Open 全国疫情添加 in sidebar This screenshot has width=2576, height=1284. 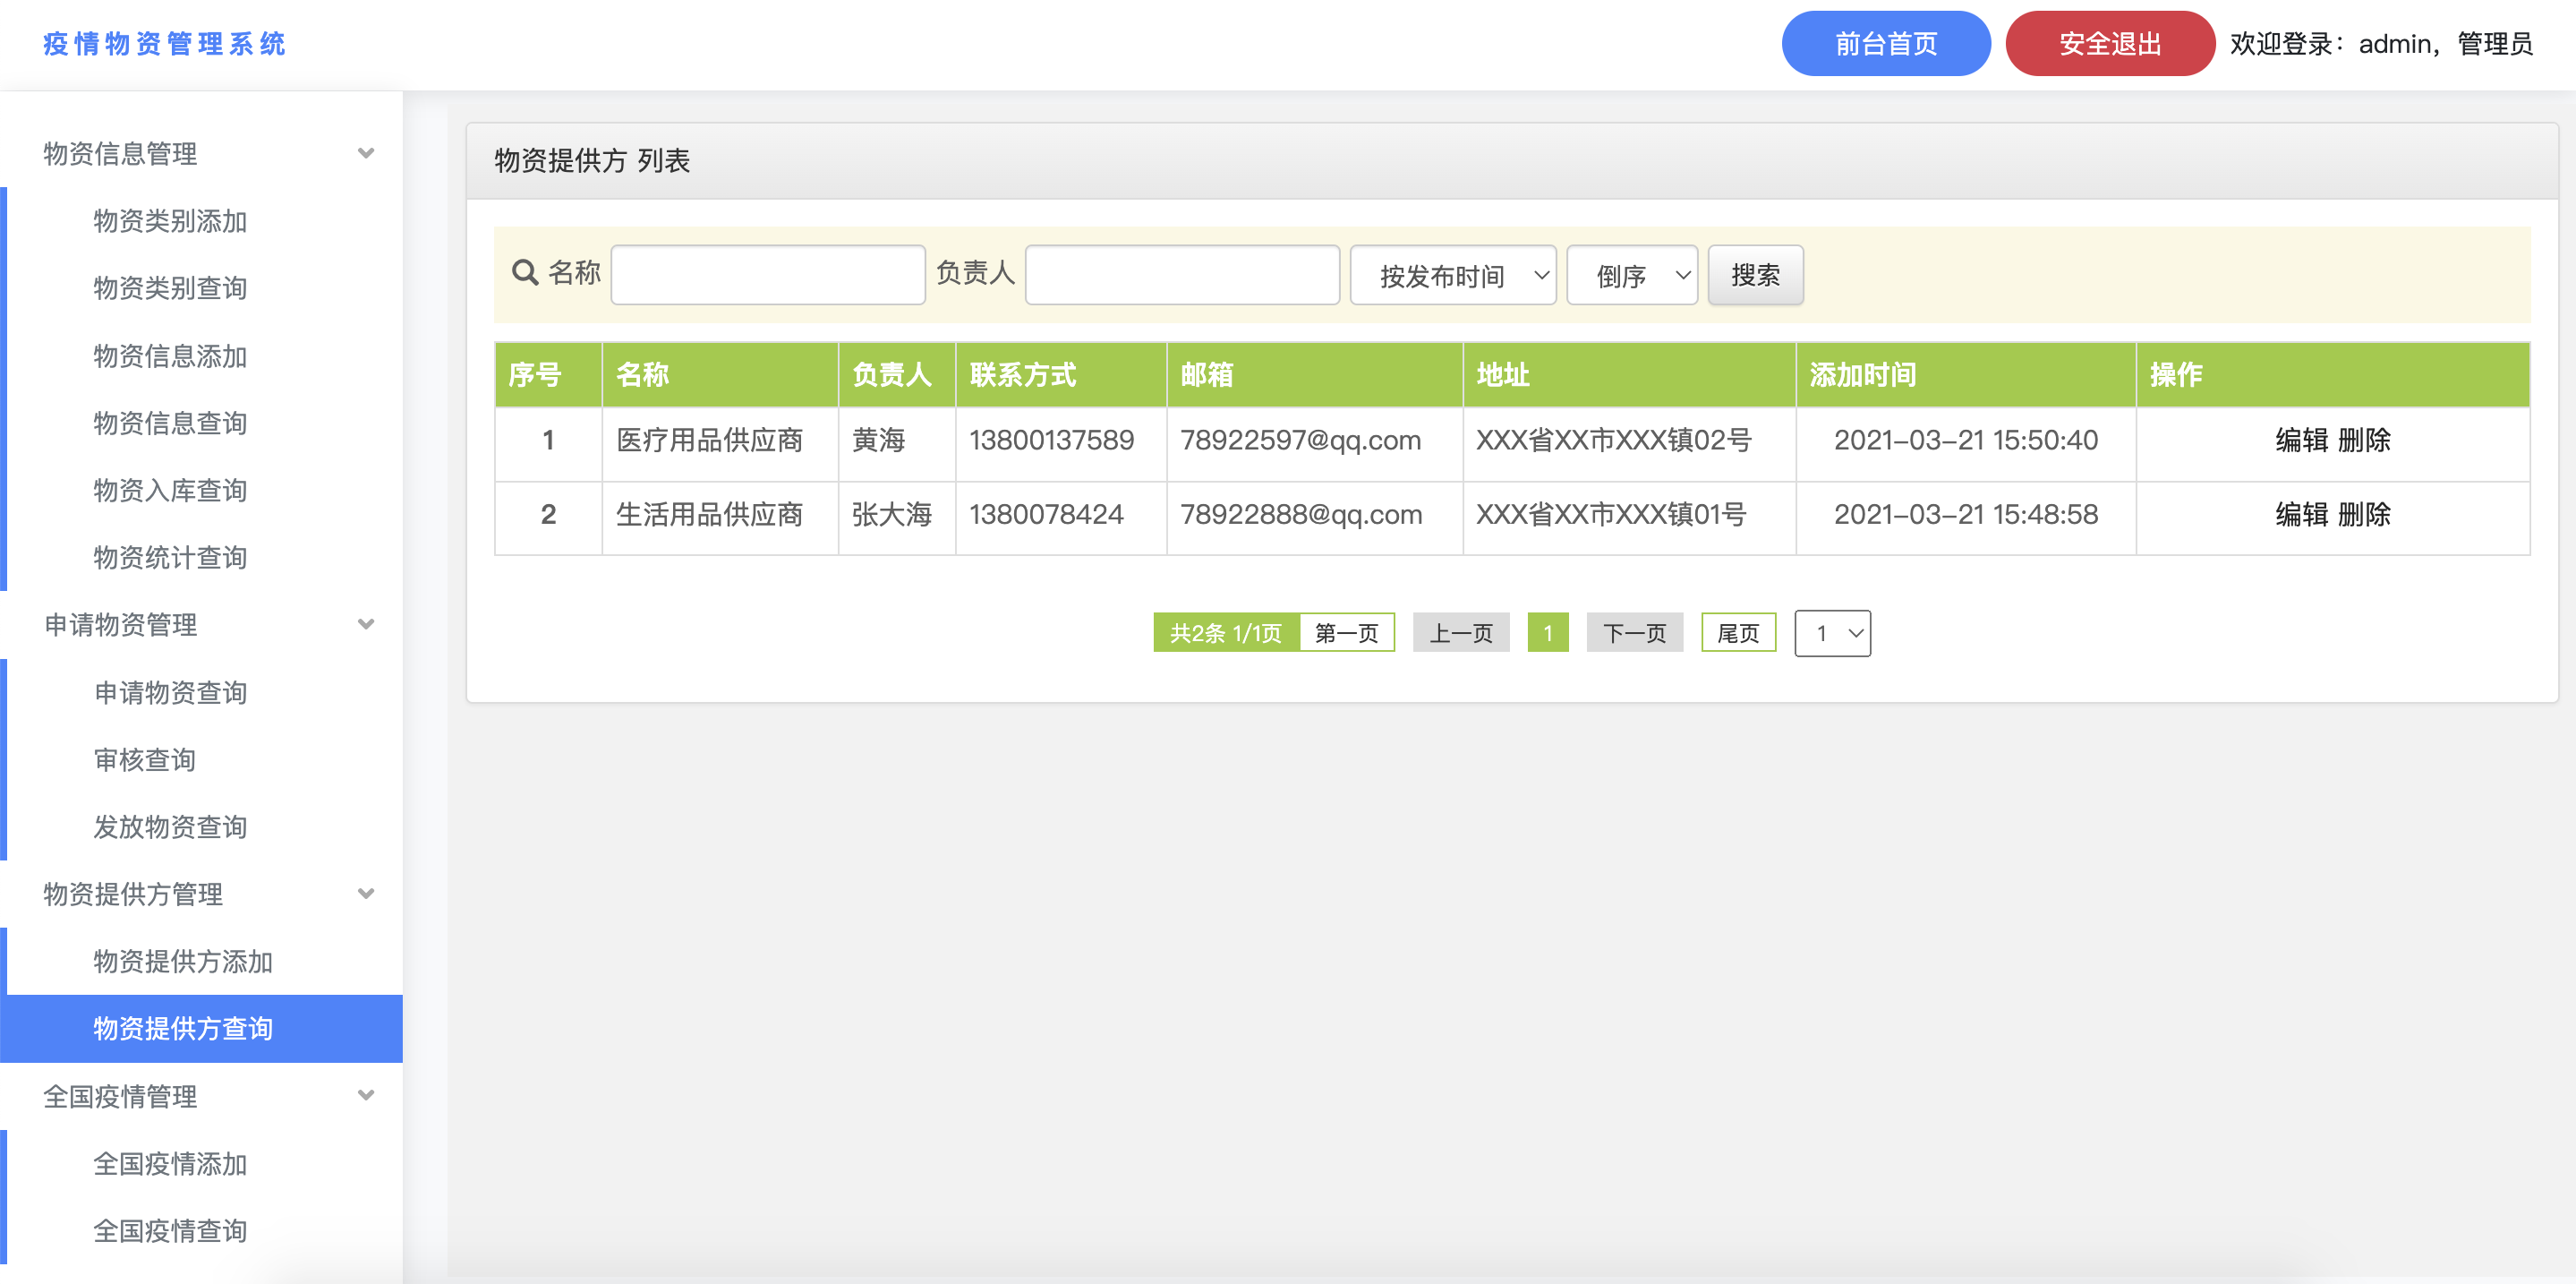pos(170,1164)
